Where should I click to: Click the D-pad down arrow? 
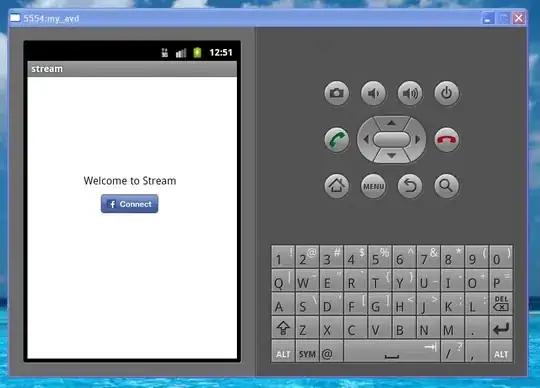[x=392, y=156]
